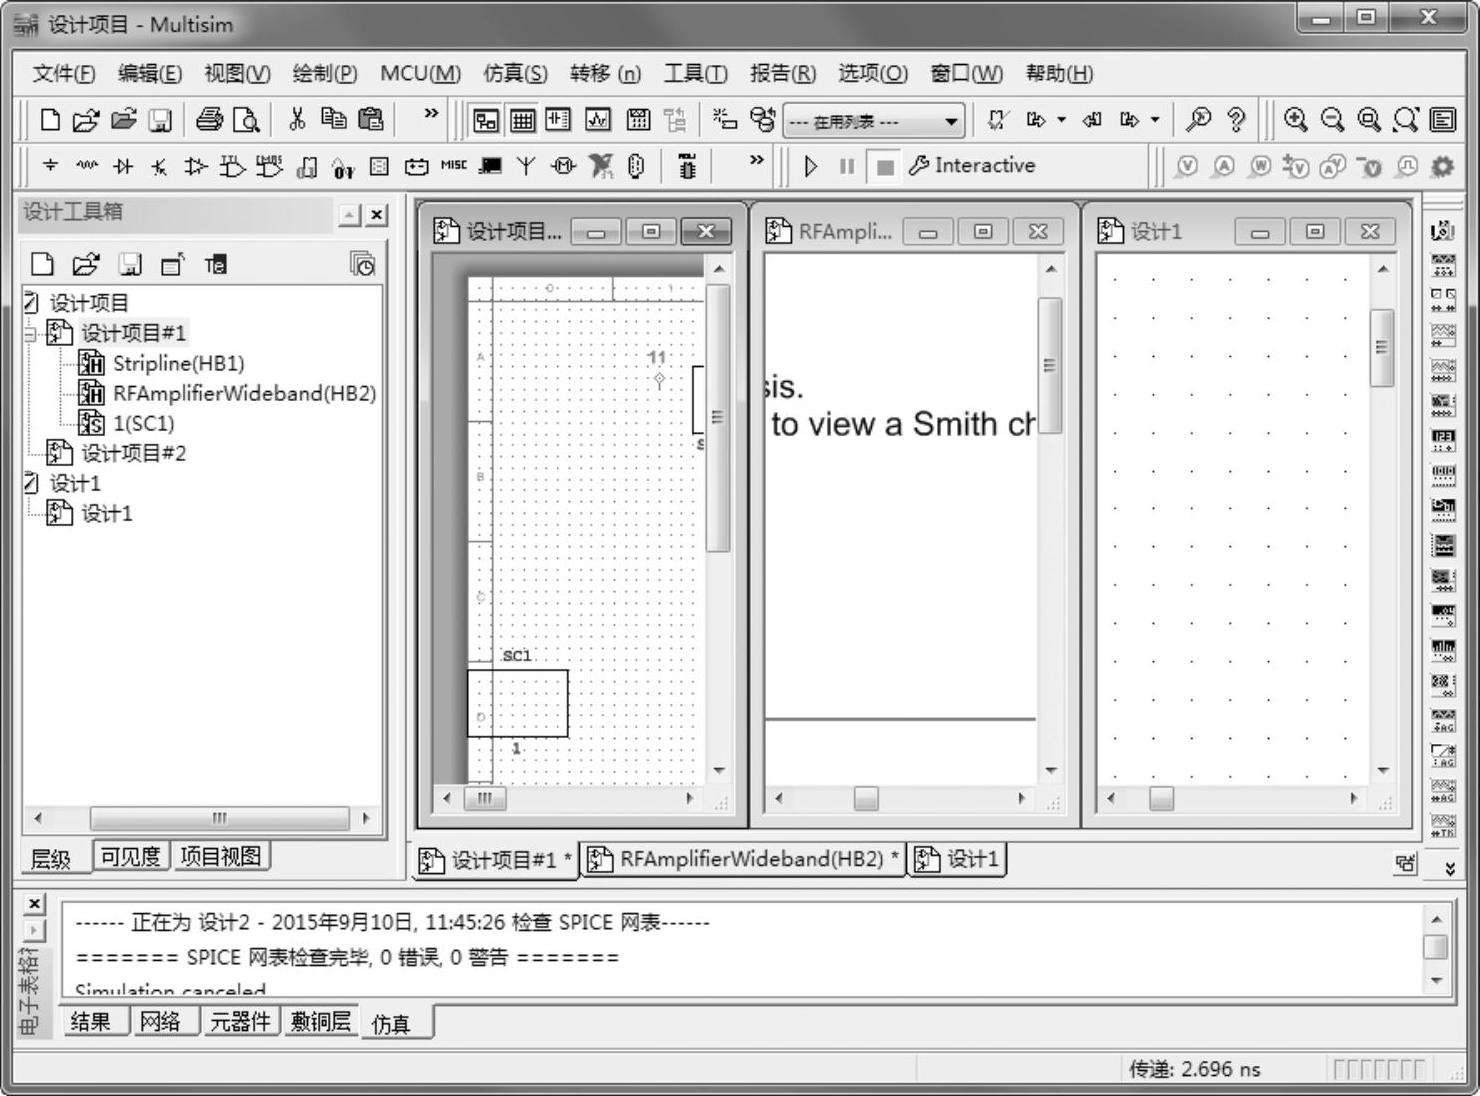Open the Database Manager icon
Image resolution: width=1480 pixels, height=1096 pixels.
coord(763,120)
